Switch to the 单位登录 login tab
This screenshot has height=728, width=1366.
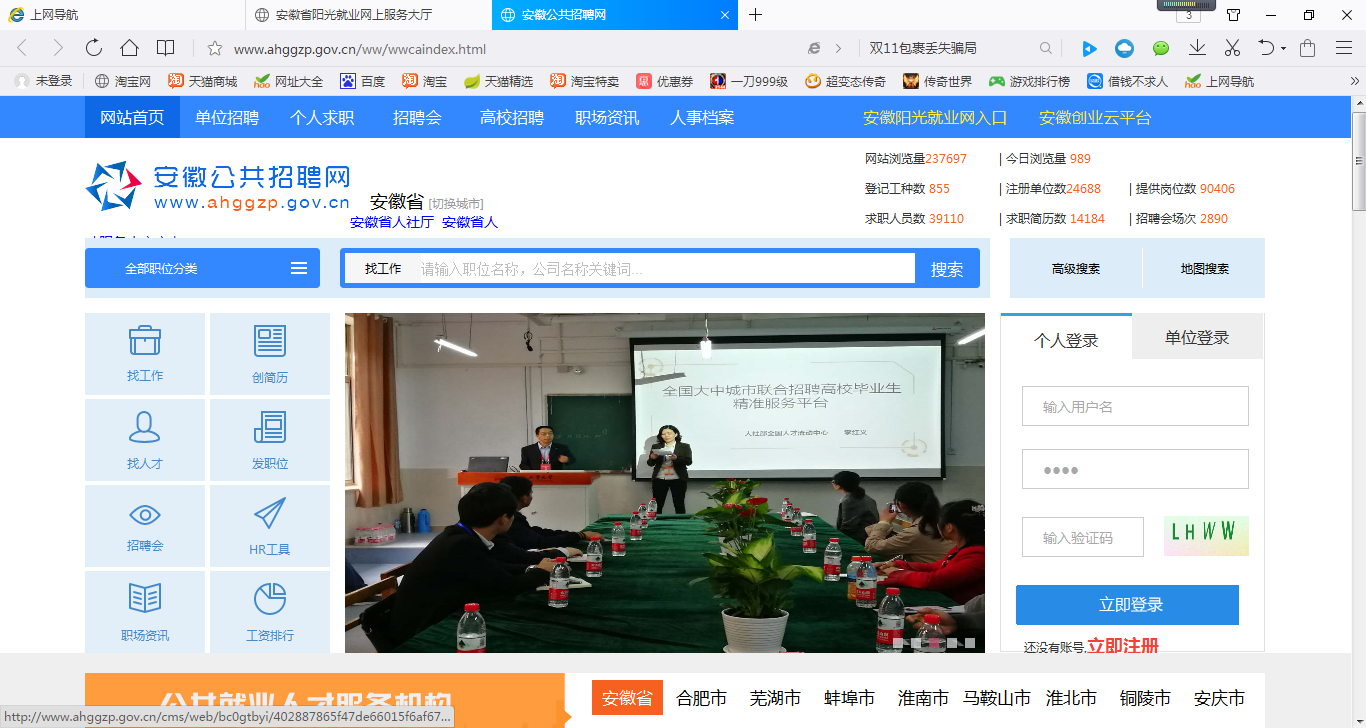[1196, 338]
